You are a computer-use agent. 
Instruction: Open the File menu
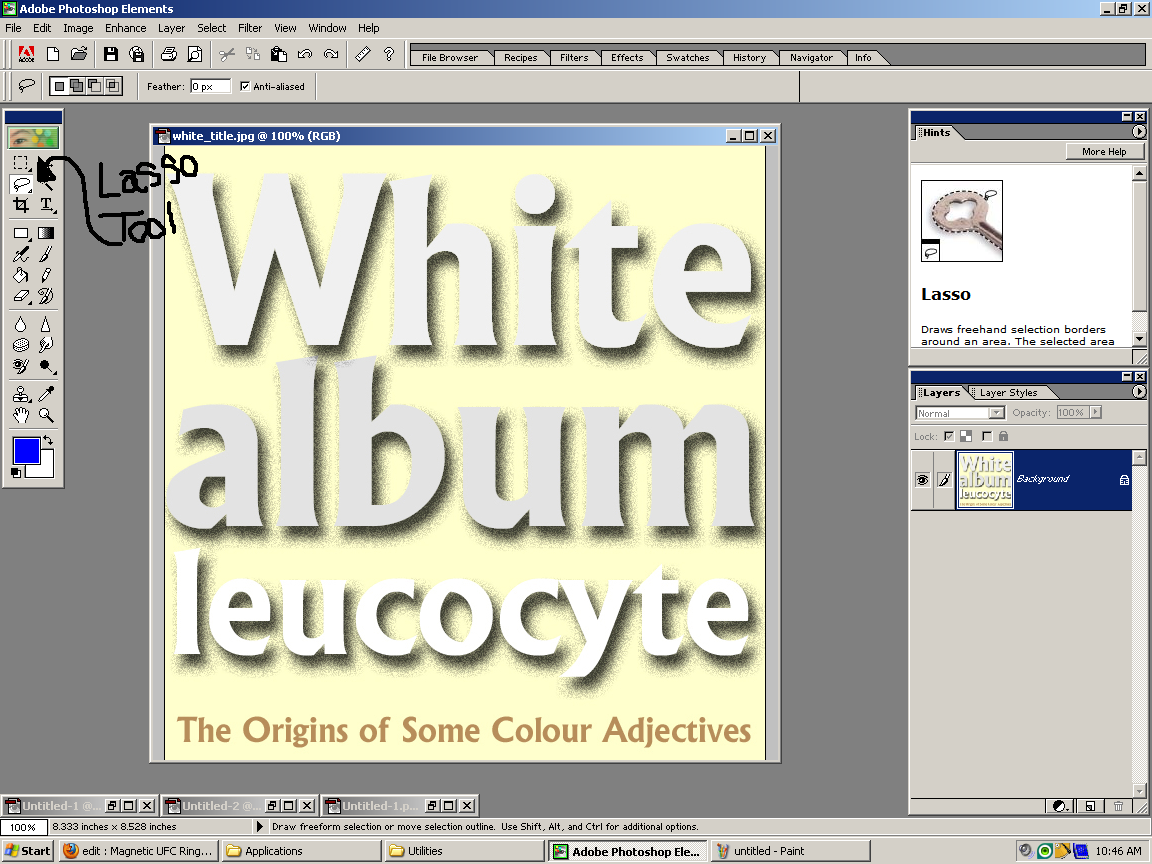[13, 28]
